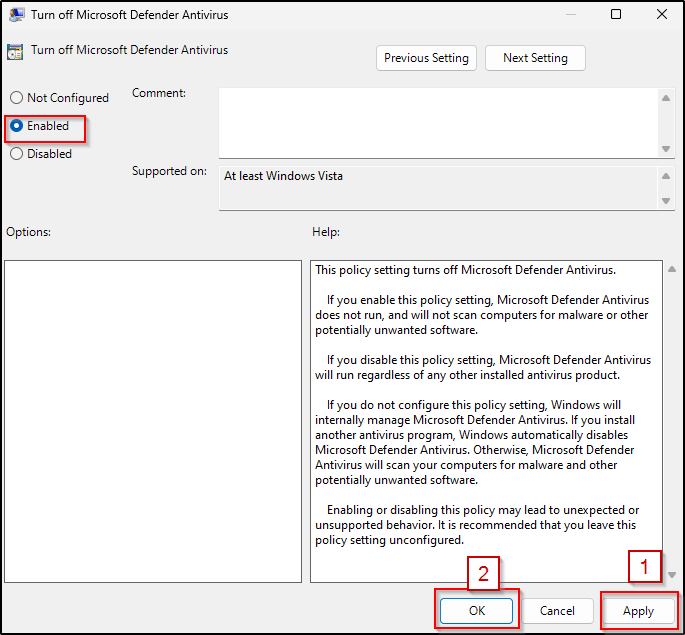Go to the Previous Setting
The image size is (685, 635).
(426, 58)
